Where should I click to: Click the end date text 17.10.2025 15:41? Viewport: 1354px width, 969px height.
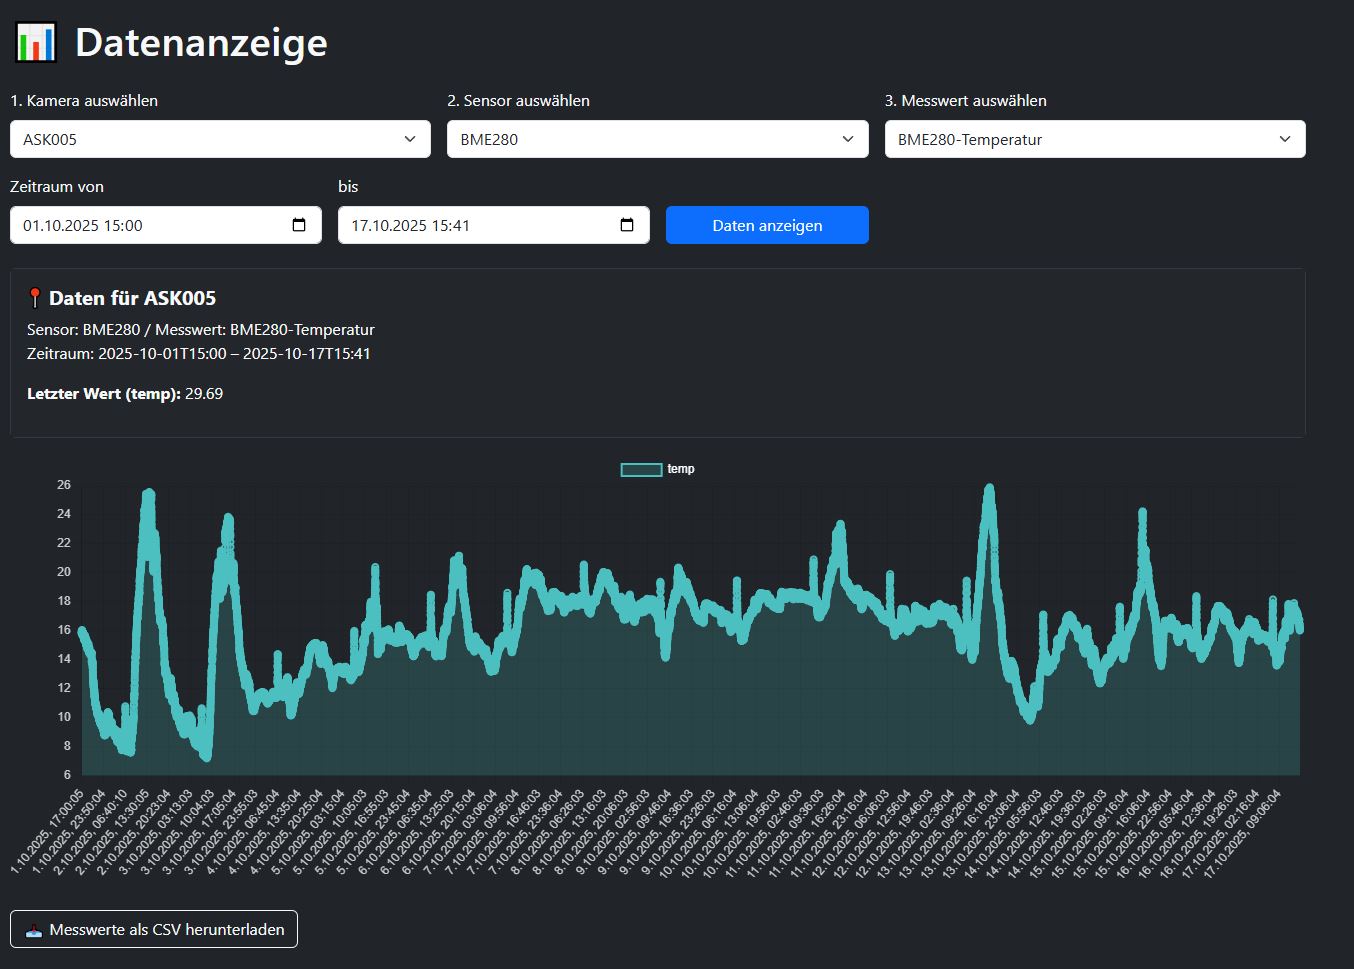(x=411, y=226)
